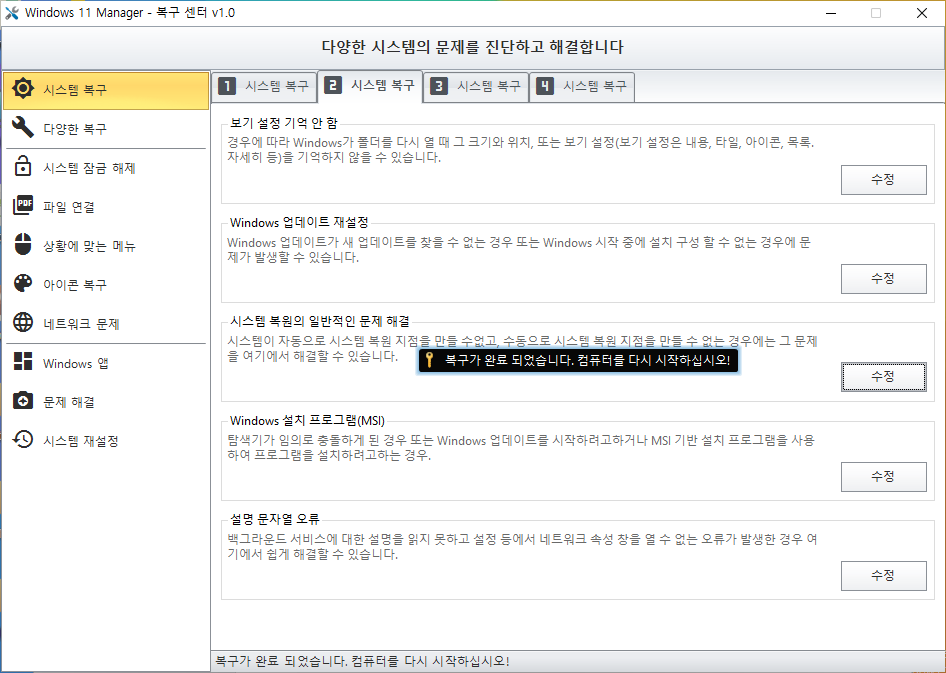Click 수정 for 보기 설정 기억 안 함

click(883, 180)
